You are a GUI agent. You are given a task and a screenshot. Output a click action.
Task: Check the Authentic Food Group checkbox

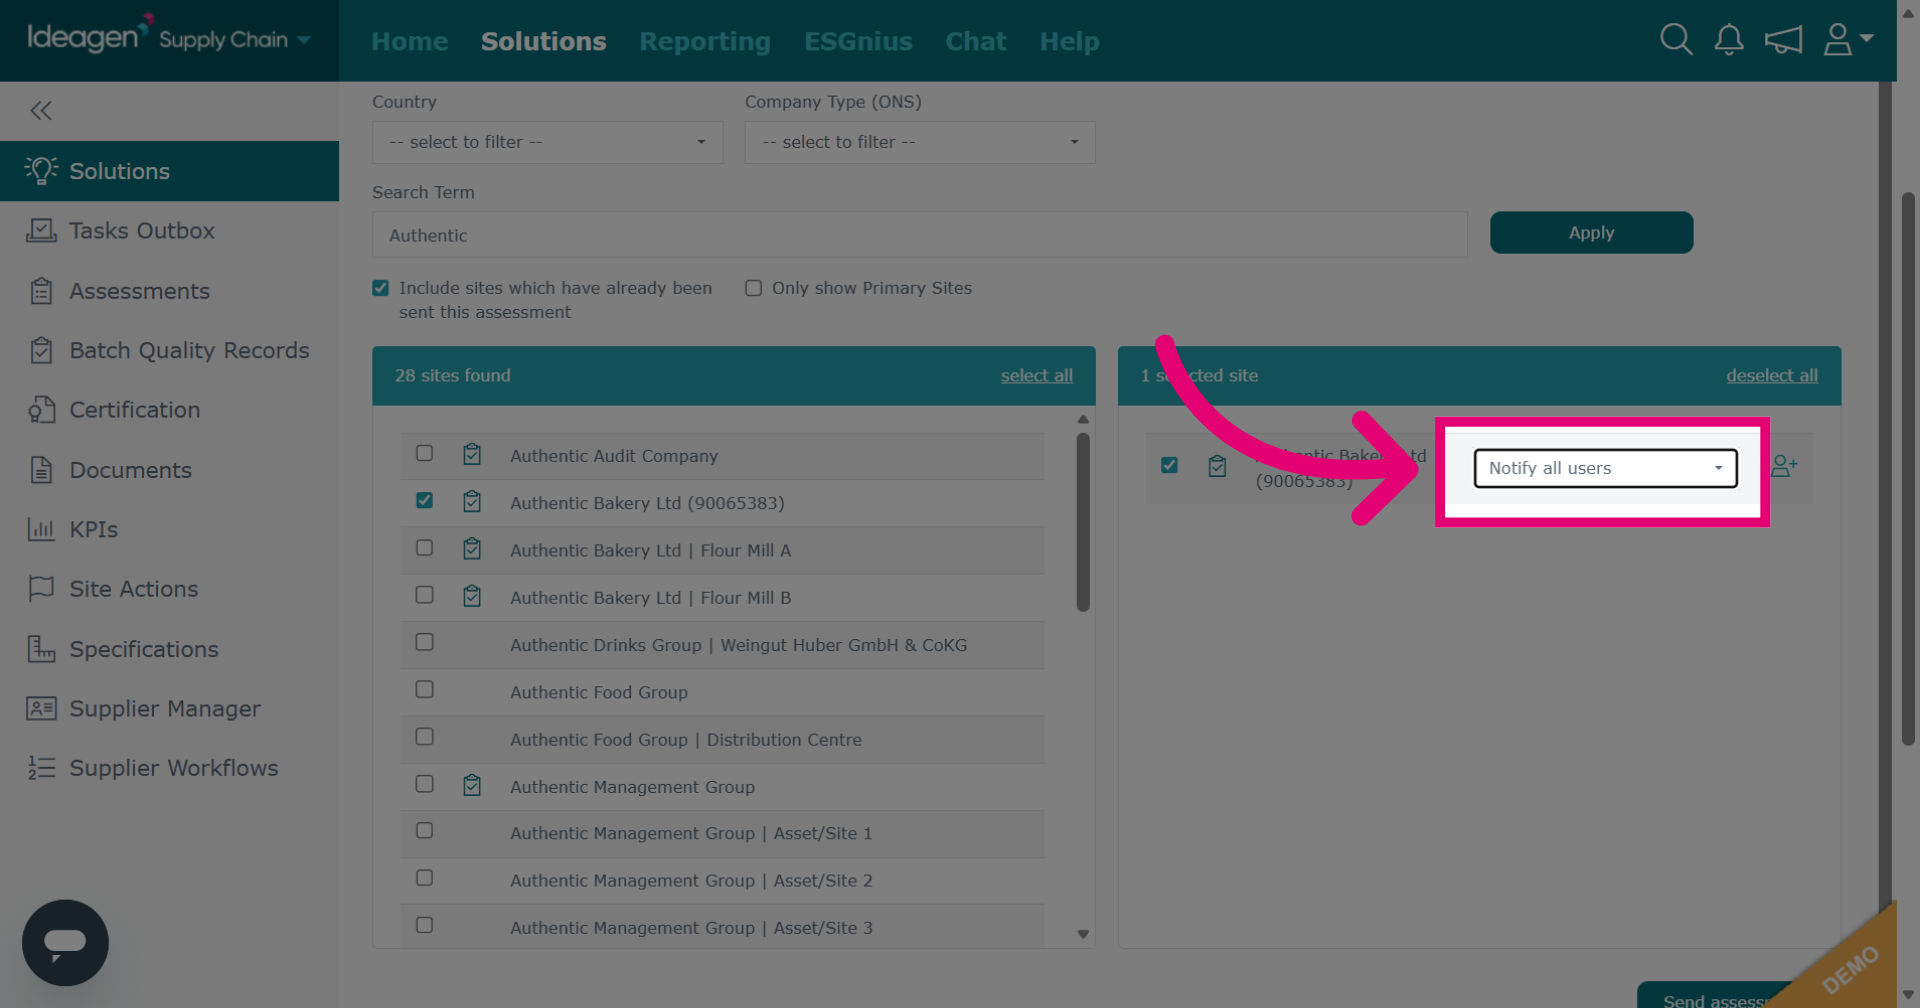(x=424, y=689)
